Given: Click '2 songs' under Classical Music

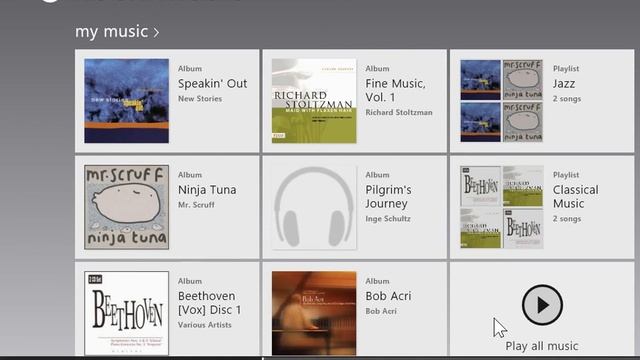Looking at the screenshot, I should (x=567, y=219).
